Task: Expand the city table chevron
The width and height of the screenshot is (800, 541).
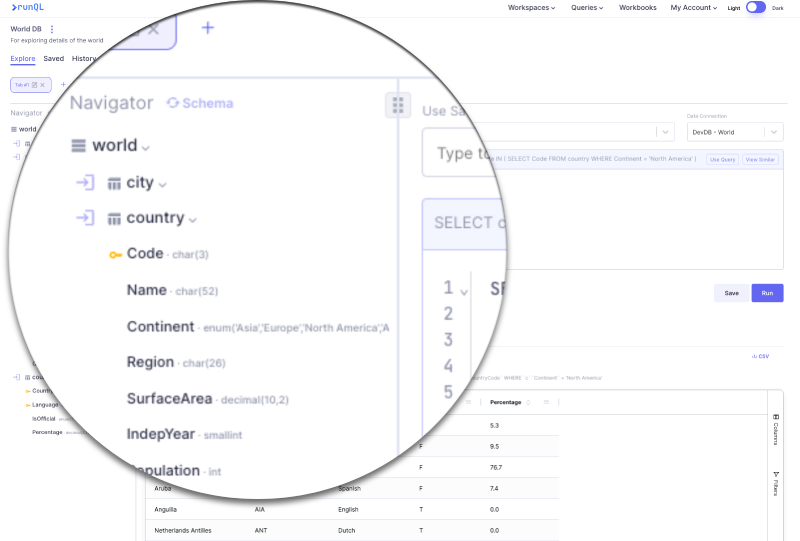Action: click(162, 185)
